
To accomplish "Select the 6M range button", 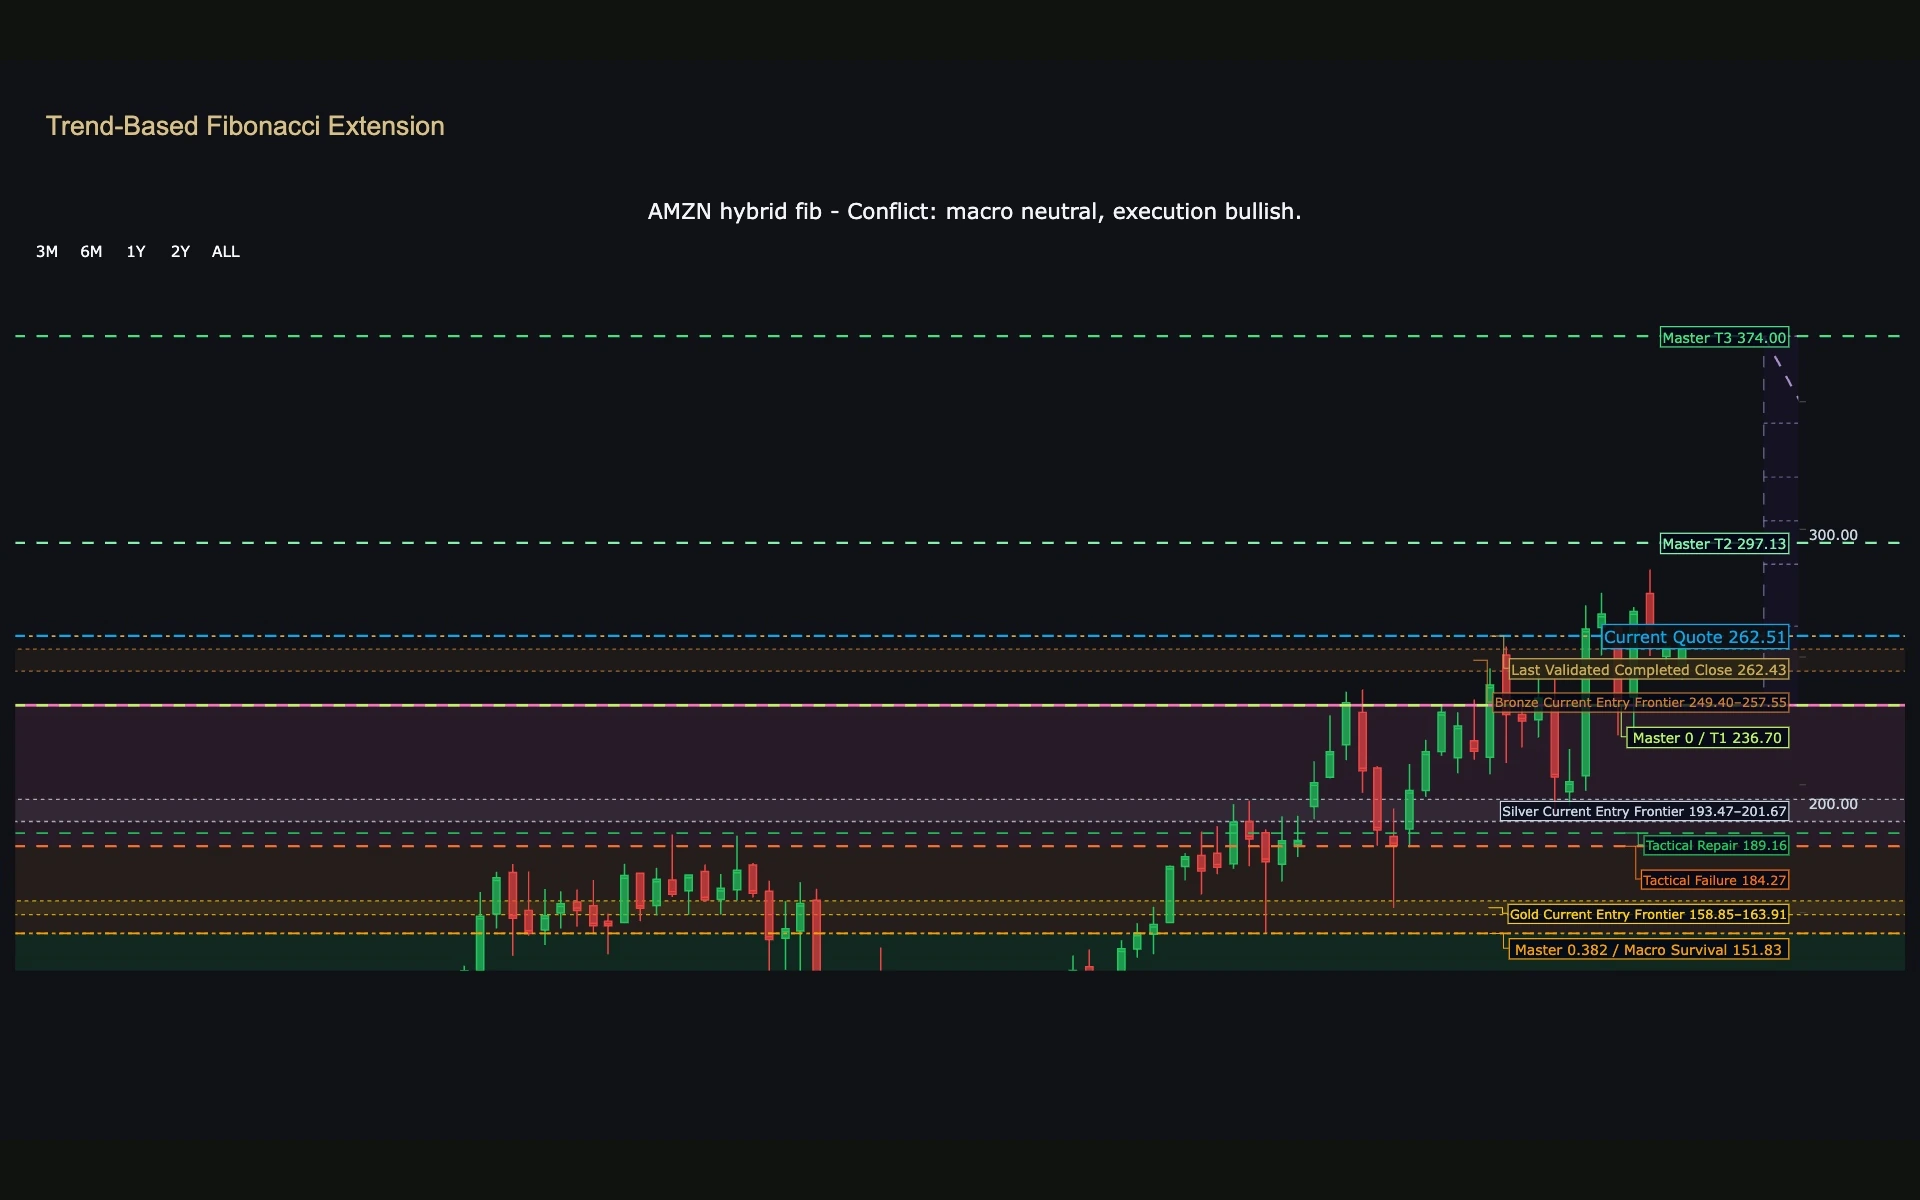I will pyautogui.click(x=91, y=252).
